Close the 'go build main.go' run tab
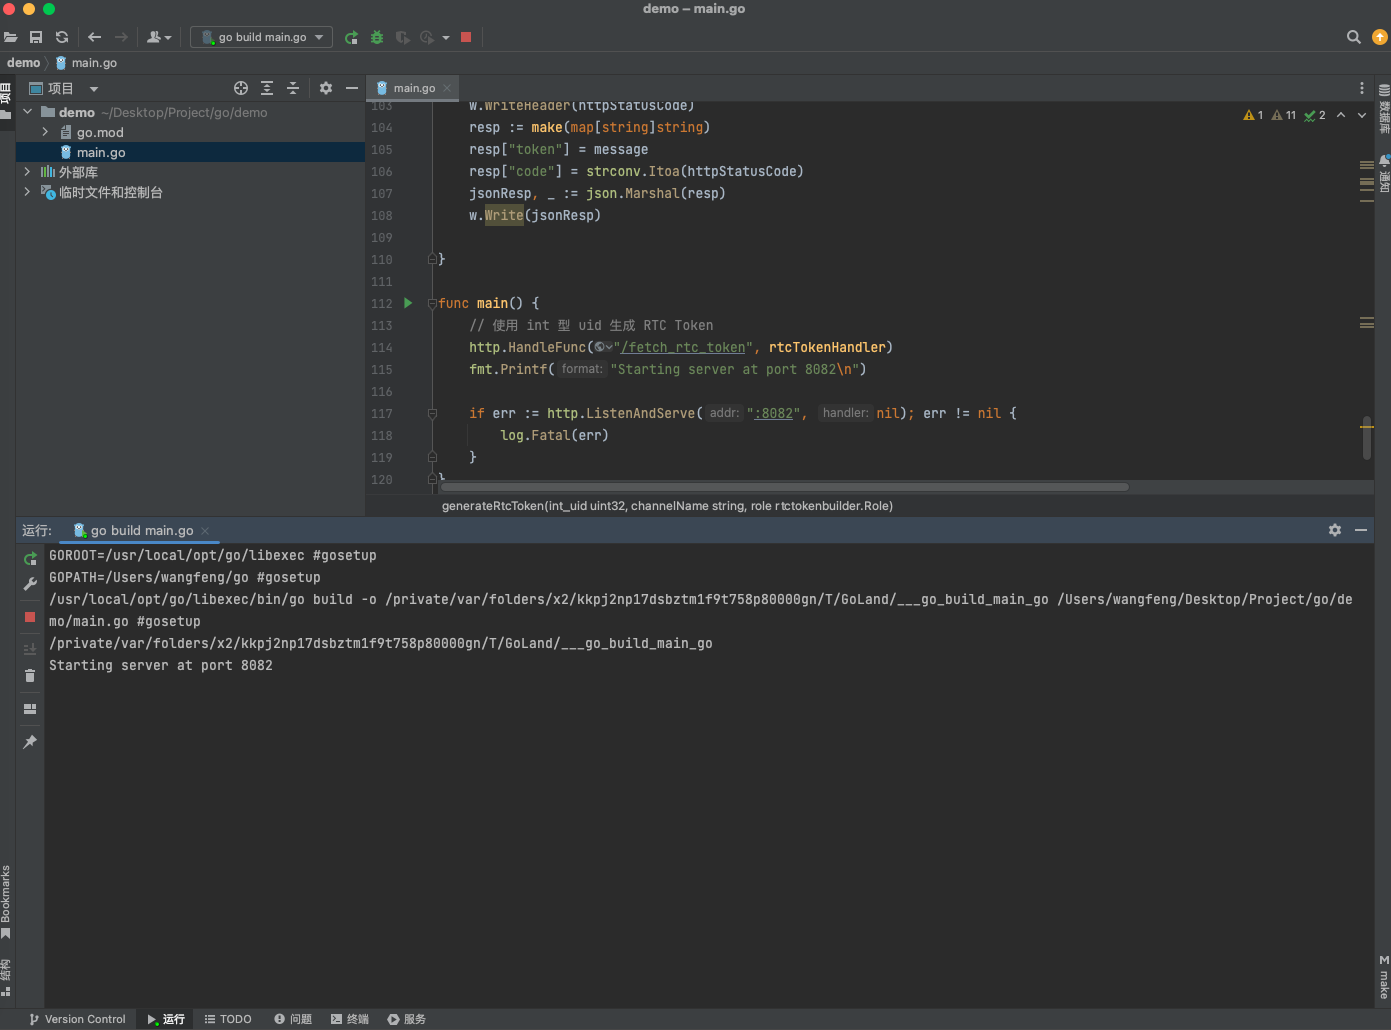 pyautogui.click(x=205, y=531)
